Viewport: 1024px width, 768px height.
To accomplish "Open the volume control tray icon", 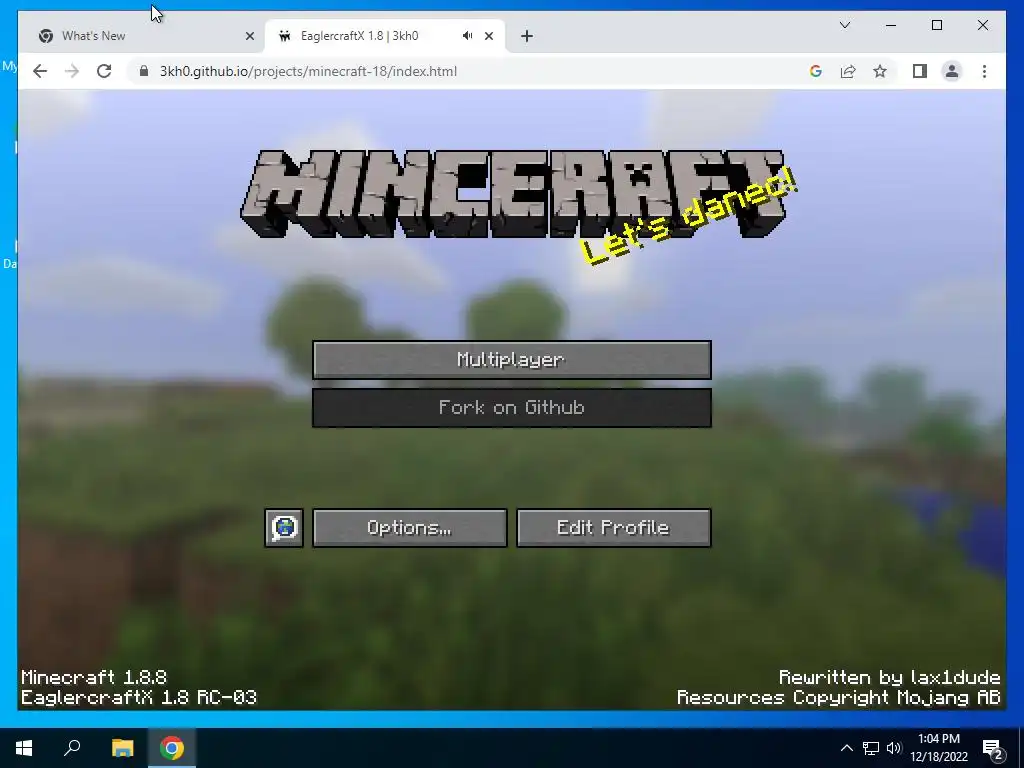I will [894, 748].
